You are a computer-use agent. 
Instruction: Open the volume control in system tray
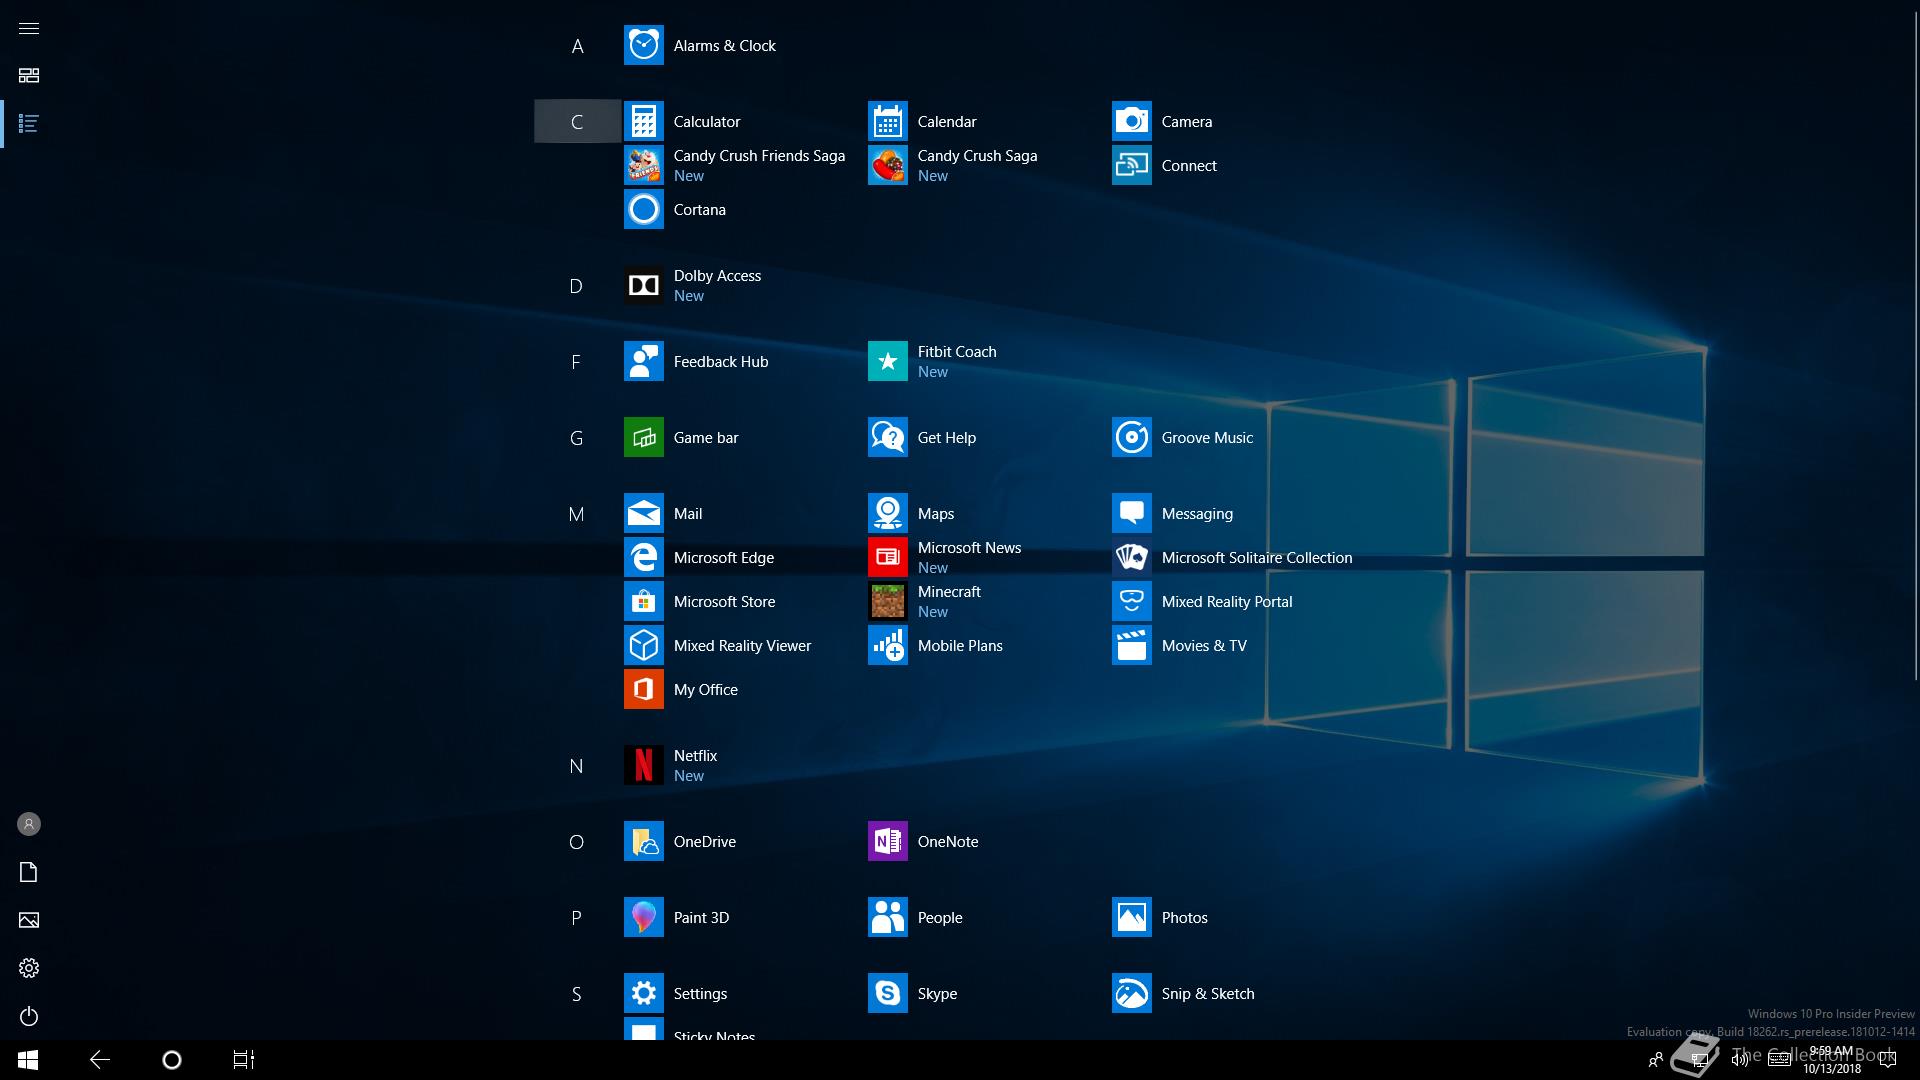pos(1740,1060)
